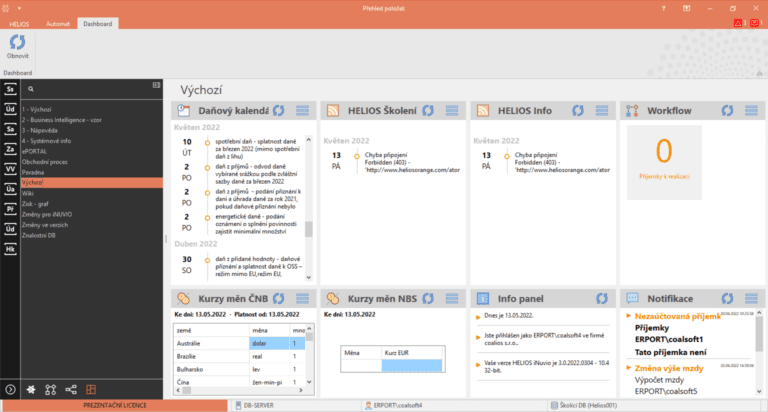Select the Úa module icon in sidebar
768x412 pixels.
tap(10, 189)
